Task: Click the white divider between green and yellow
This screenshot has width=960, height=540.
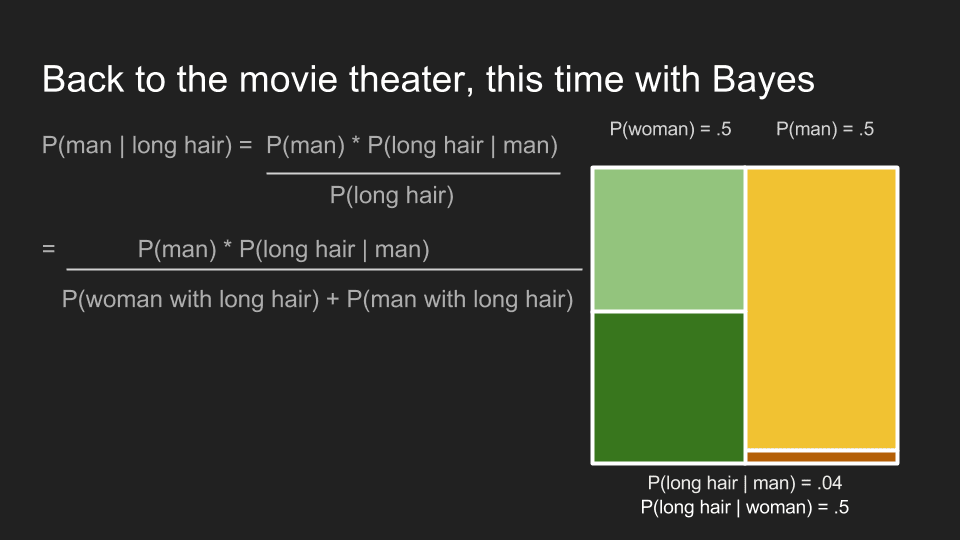Action: pos(745,315)
